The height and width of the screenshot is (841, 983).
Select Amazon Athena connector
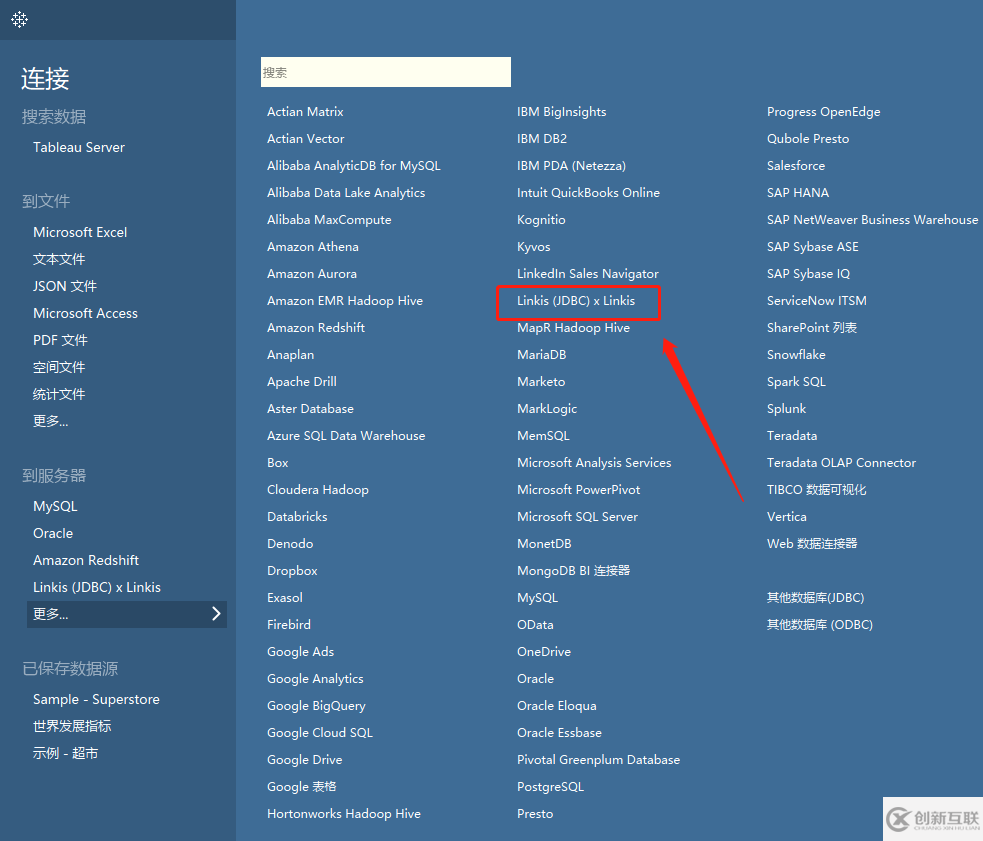click(313, 247)
